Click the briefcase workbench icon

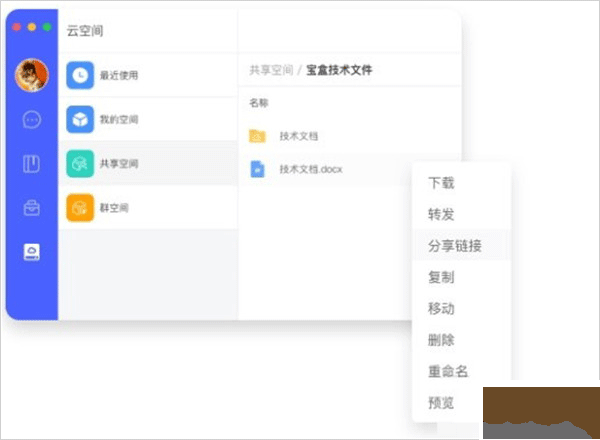pyautogui.click(x=32, y=208)
